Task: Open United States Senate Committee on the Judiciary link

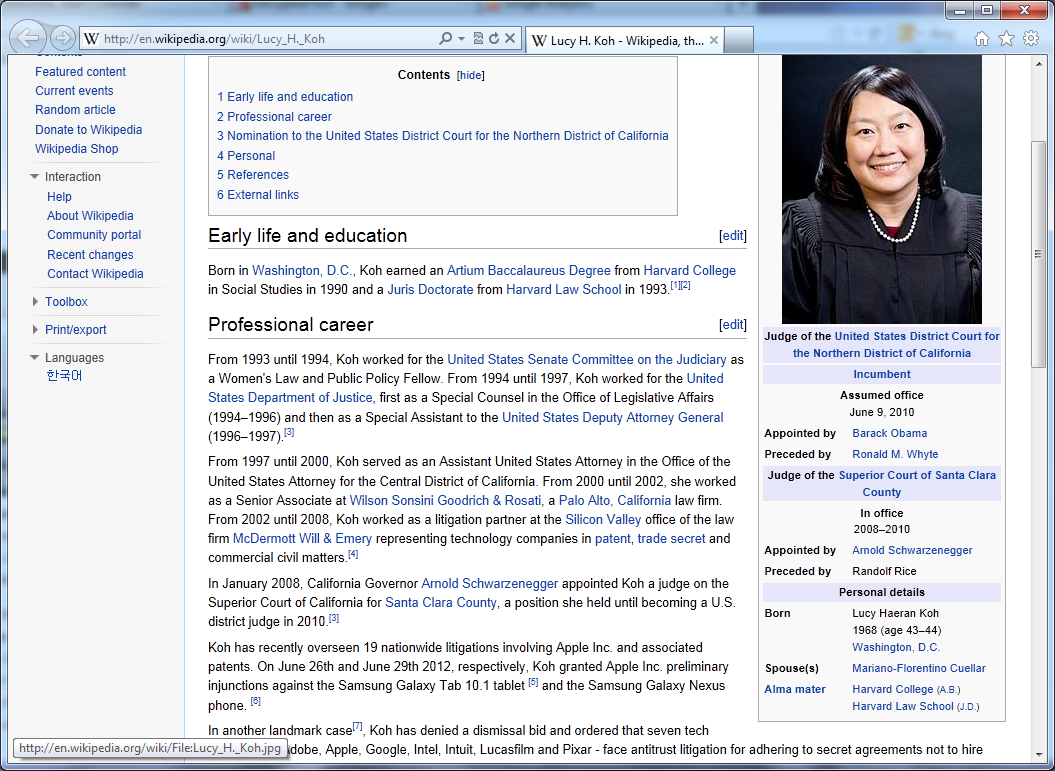Action: coord(587,359)
